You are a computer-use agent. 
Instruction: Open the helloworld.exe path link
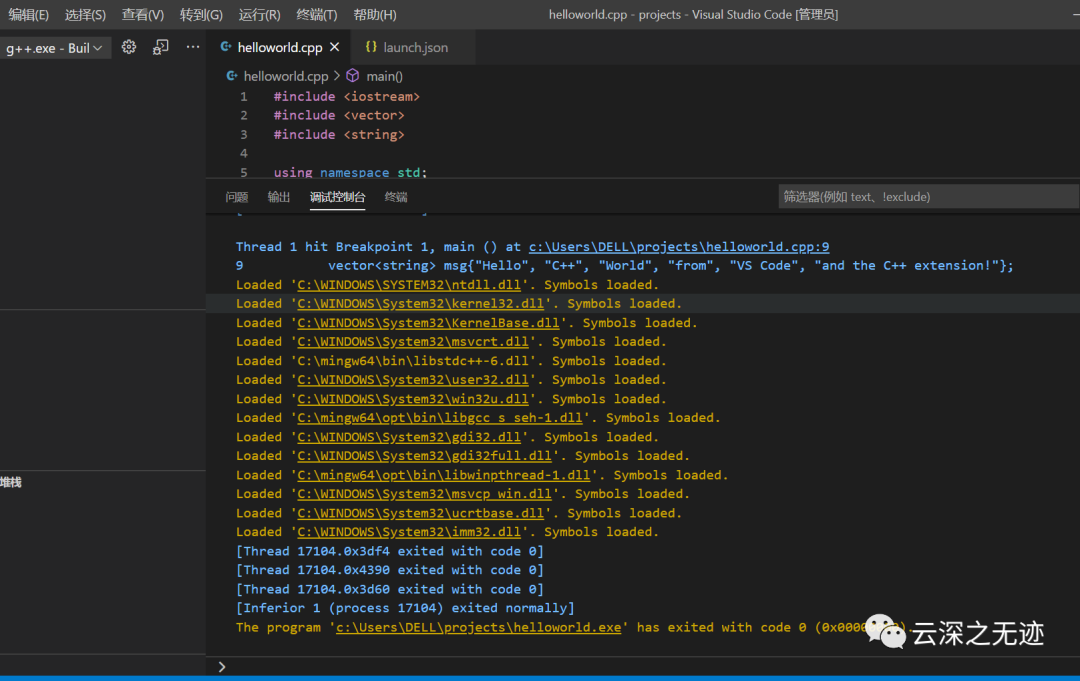point(479,627)
